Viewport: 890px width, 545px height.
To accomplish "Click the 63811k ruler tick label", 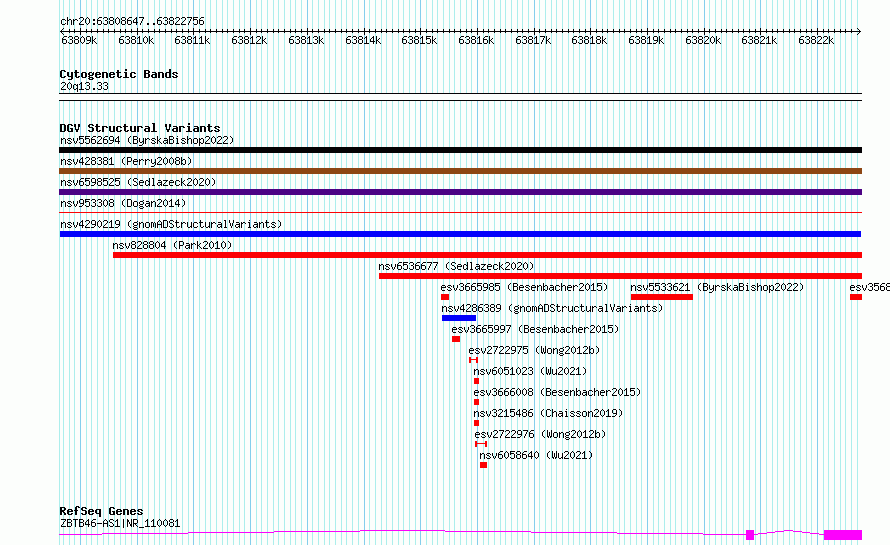I will (192, 40).
